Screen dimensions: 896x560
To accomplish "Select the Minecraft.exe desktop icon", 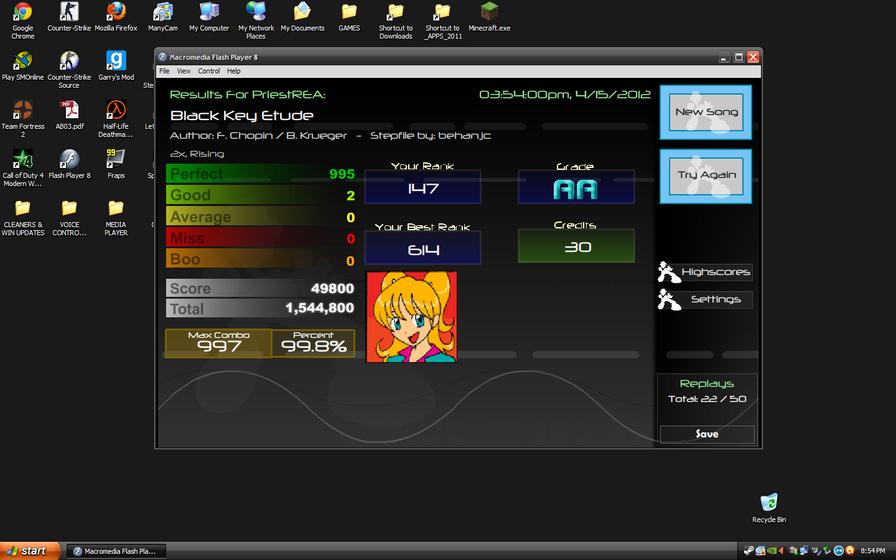I will pyautogui.click(x=489, y=17).
